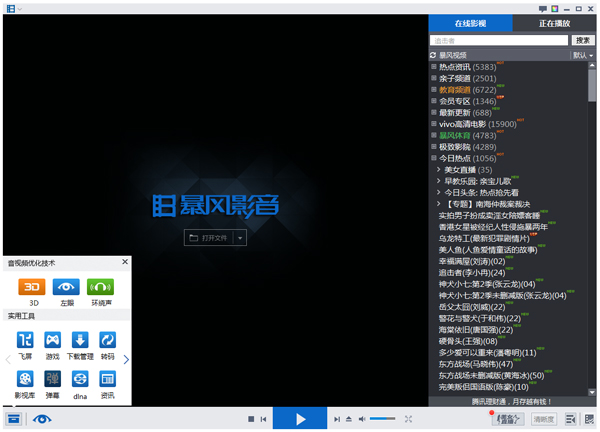Switch to the 在线影视 tab
The height and width of the screenshot is (432, 600).
point(470,23)
